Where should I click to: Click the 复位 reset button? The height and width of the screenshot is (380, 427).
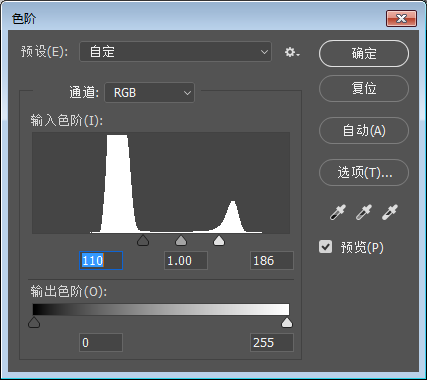tap(364, 89)
